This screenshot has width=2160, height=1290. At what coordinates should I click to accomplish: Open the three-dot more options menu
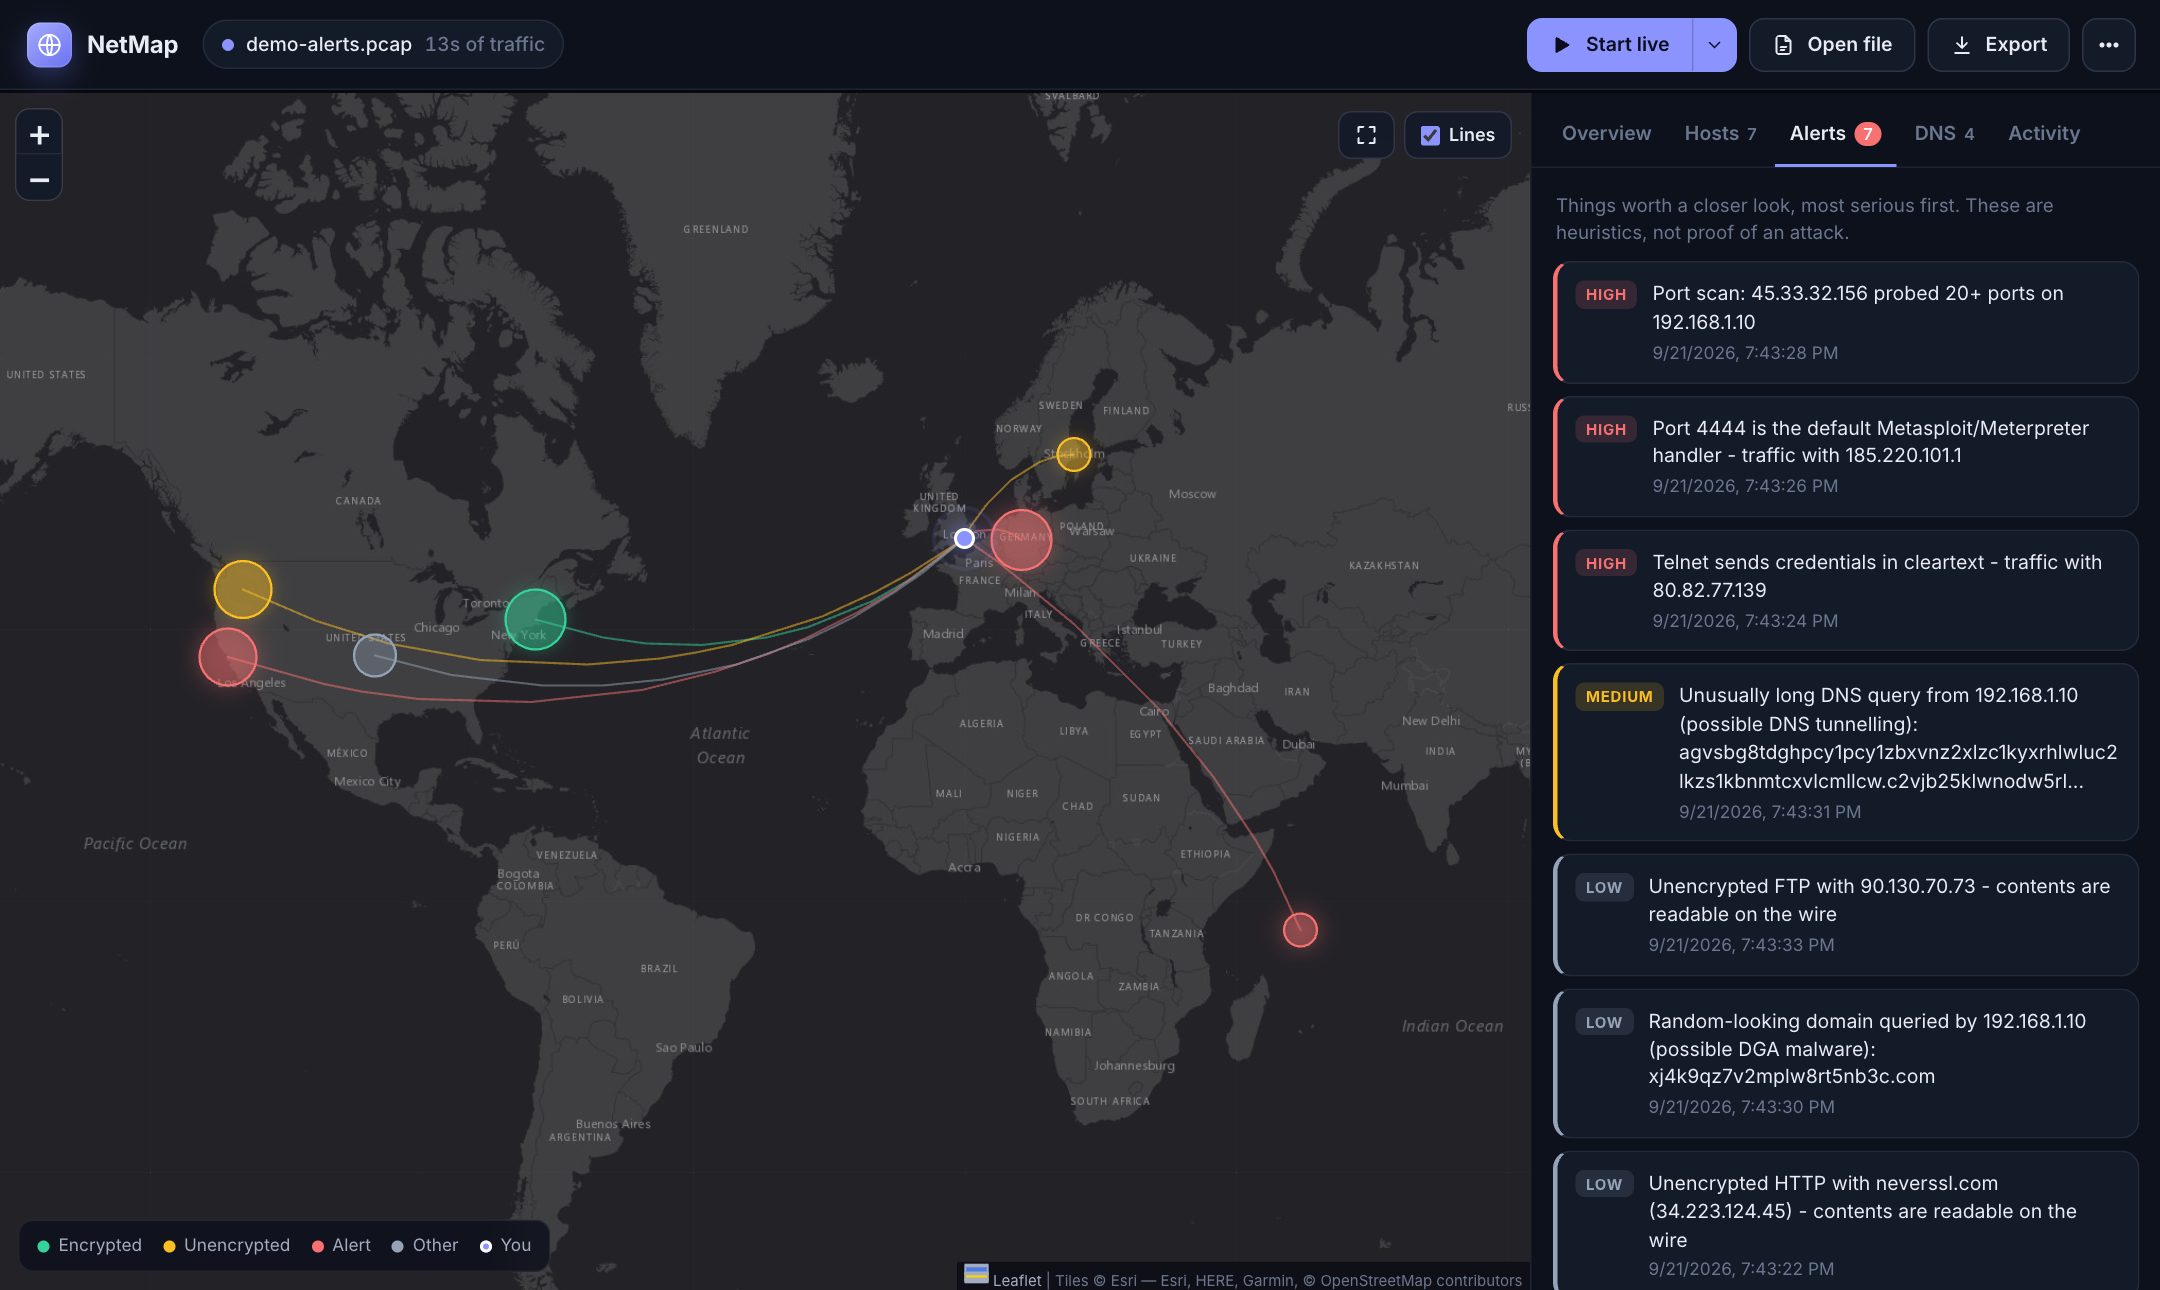click(2108, 45)
